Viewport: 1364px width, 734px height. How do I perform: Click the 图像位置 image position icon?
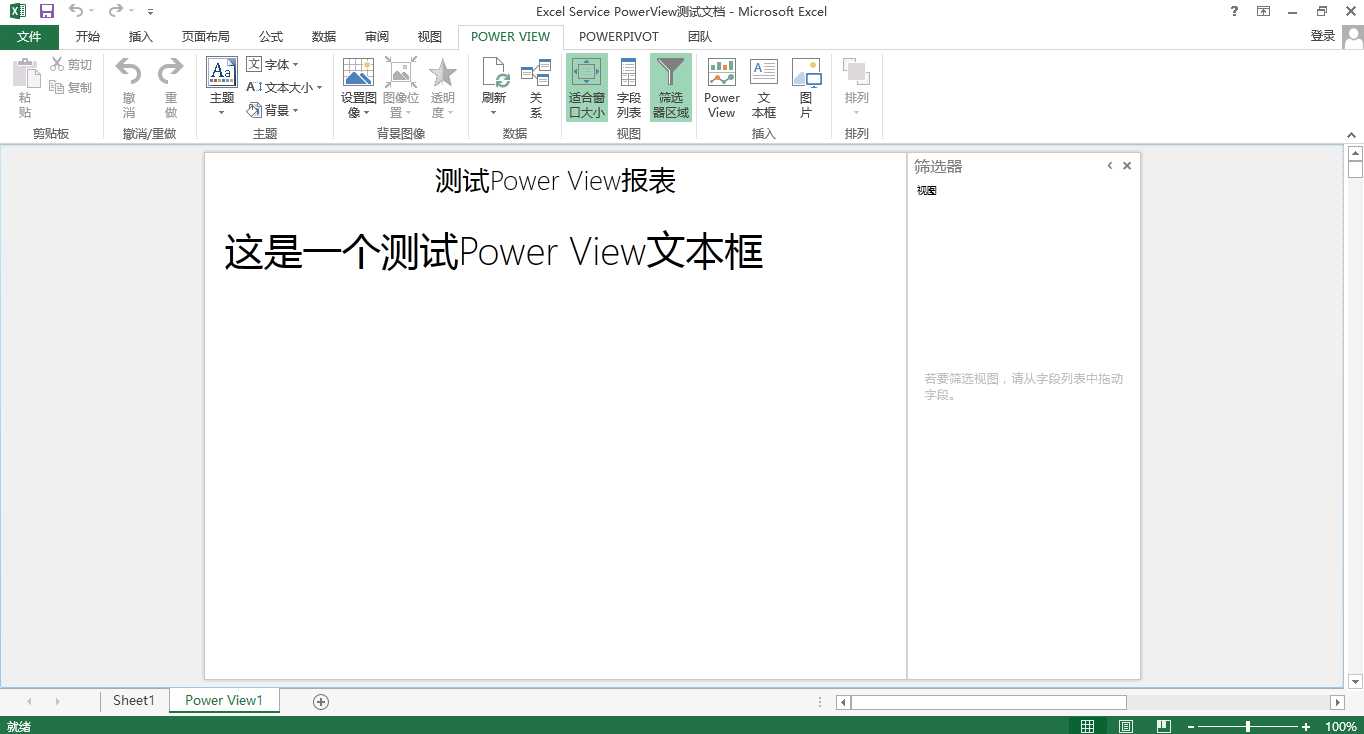(x=400, y=72)
